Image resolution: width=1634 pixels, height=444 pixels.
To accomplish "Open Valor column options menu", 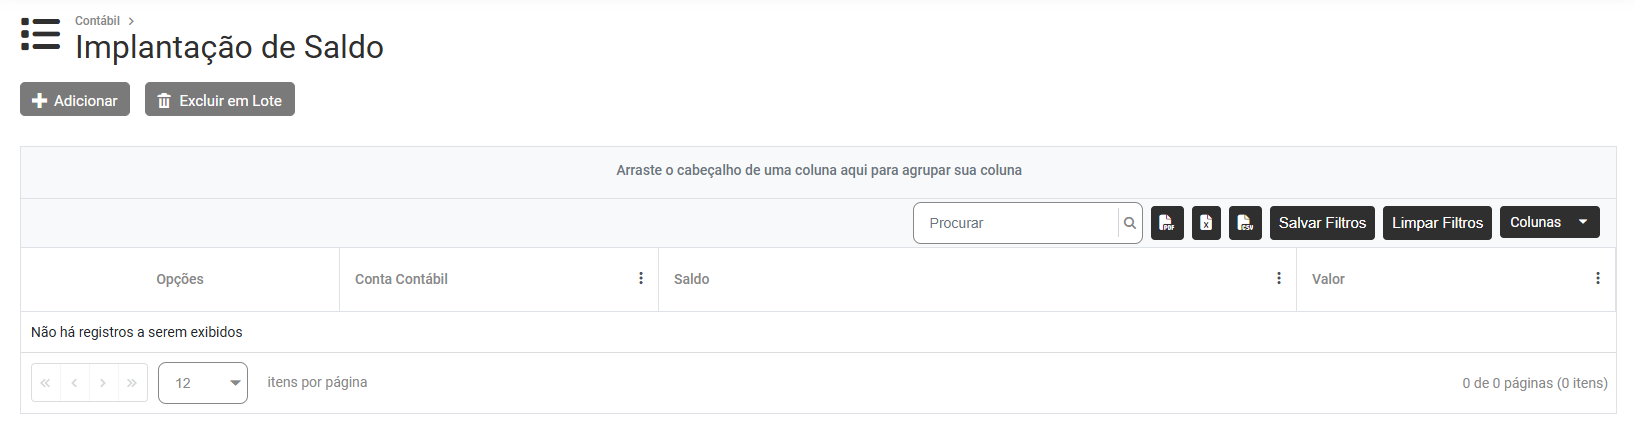I will 1598,279.
